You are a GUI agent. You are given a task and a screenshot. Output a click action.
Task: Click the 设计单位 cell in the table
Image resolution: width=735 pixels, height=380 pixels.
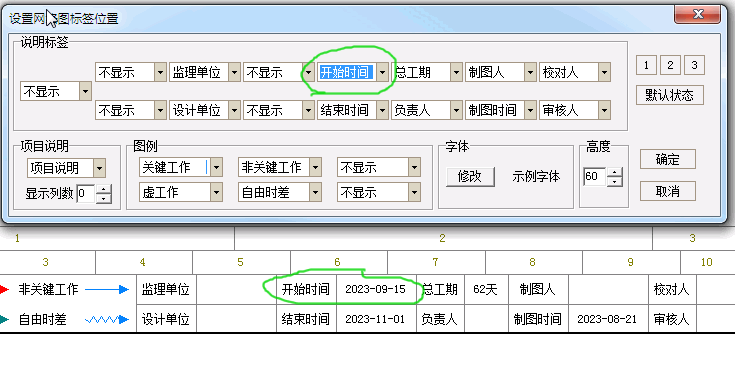166,319
